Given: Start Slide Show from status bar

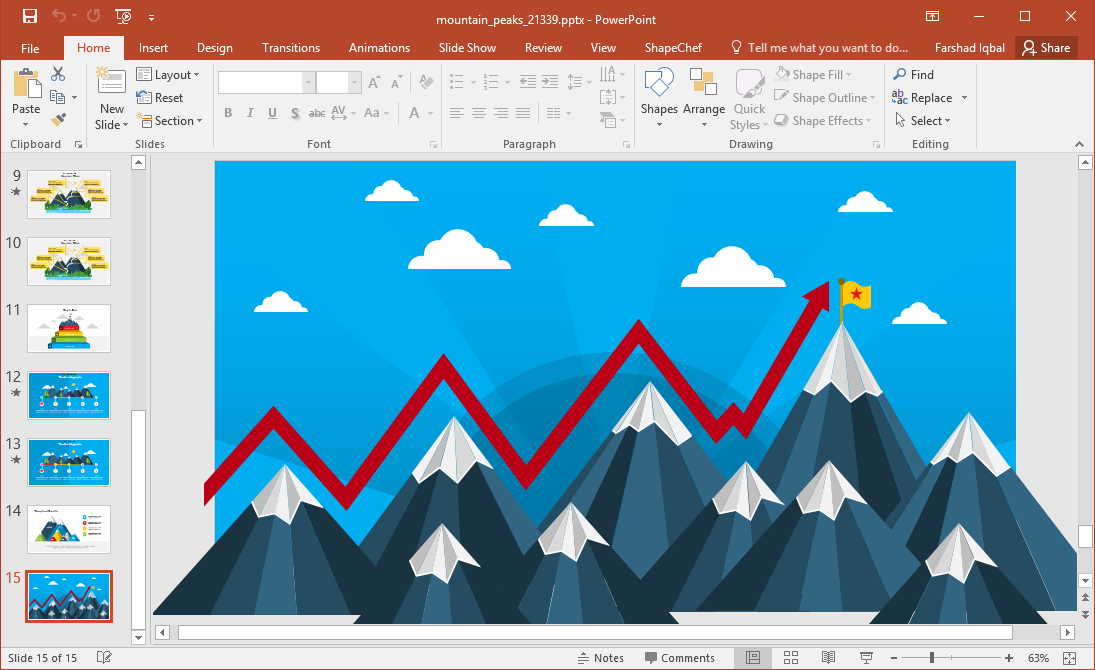Looking at the screenshot, I should [866, 657].
